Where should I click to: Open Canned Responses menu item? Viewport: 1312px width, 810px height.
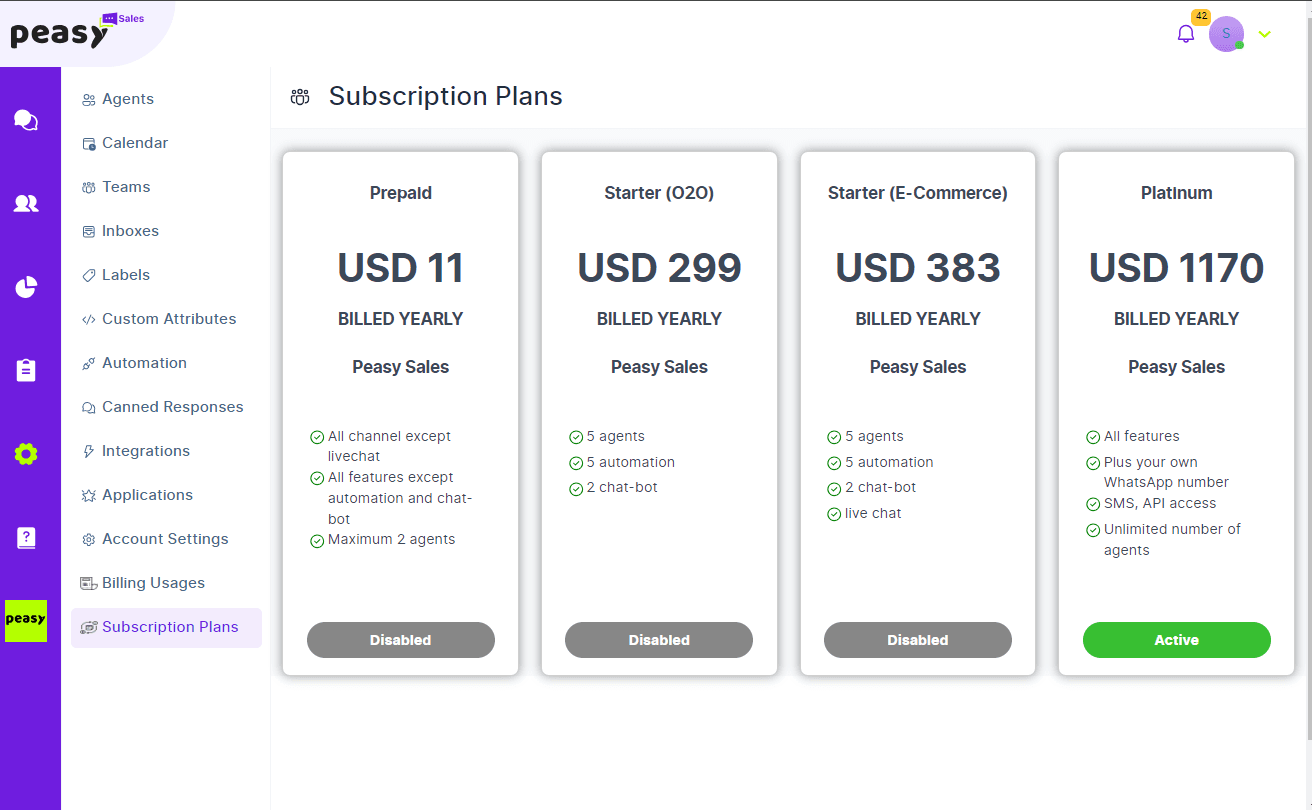(172, 407)
